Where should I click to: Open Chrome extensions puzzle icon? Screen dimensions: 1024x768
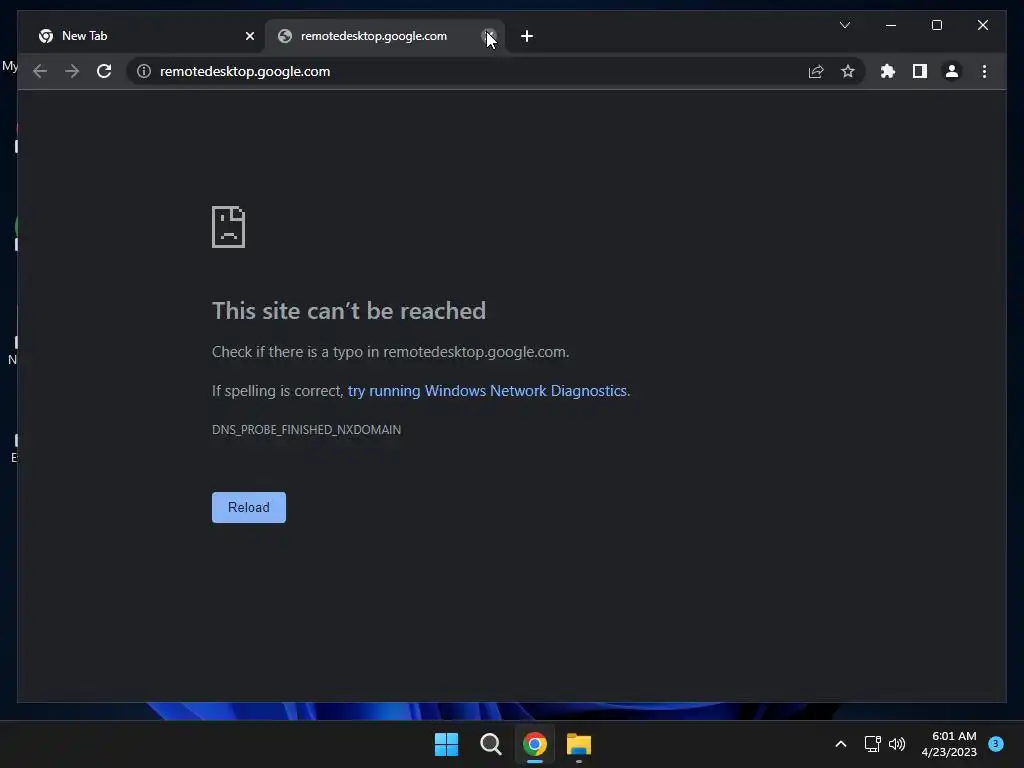888,71
